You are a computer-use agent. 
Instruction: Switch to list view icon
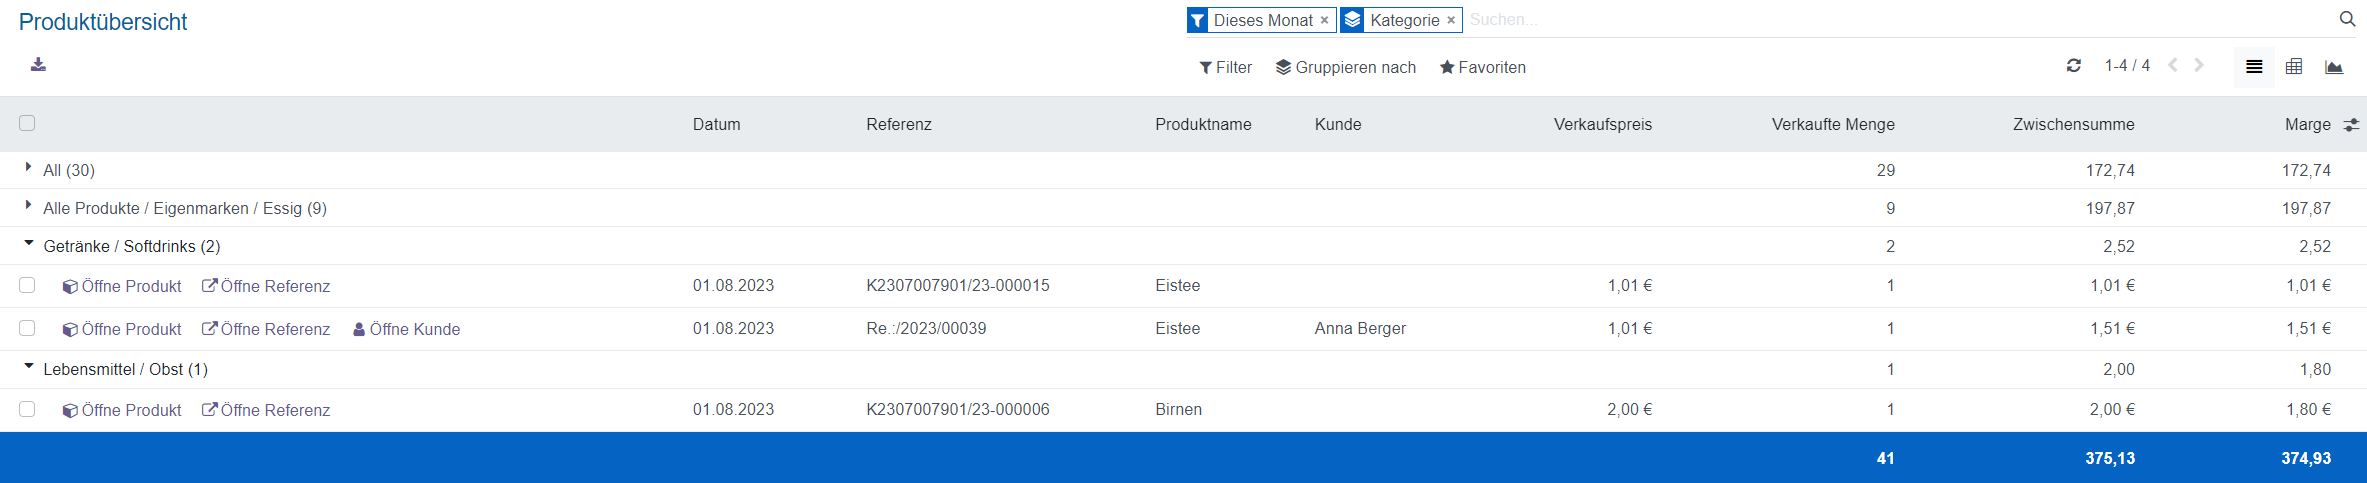[x=2254, y=67]
